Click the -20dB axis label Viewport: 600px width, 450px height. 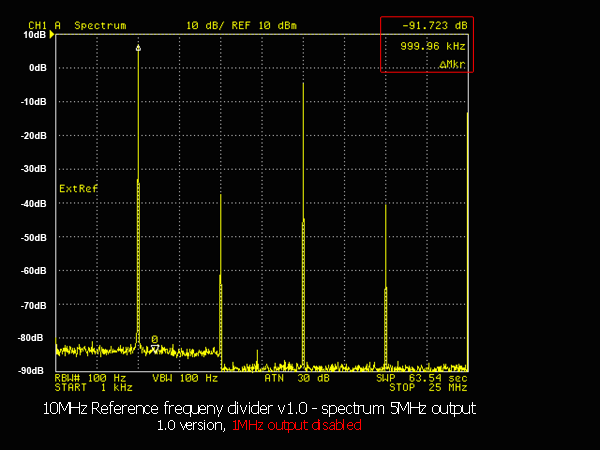pyautogui.click(x=34, y=136)
